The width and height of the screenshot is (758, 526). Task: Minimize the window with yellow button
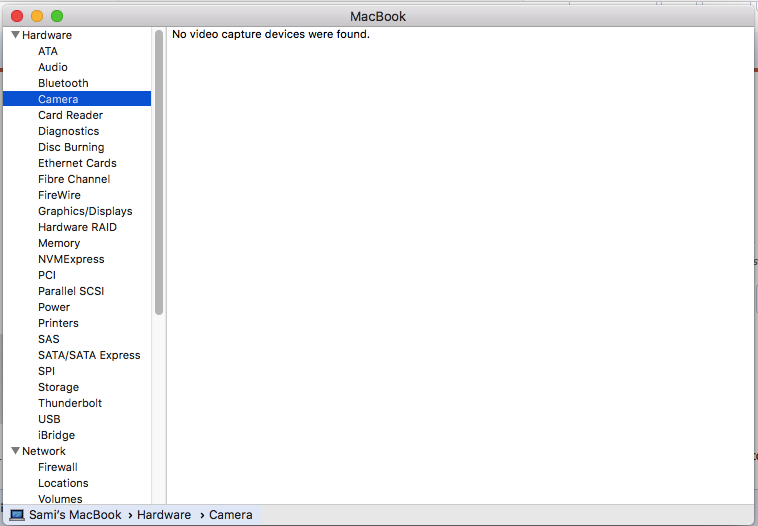37,16
